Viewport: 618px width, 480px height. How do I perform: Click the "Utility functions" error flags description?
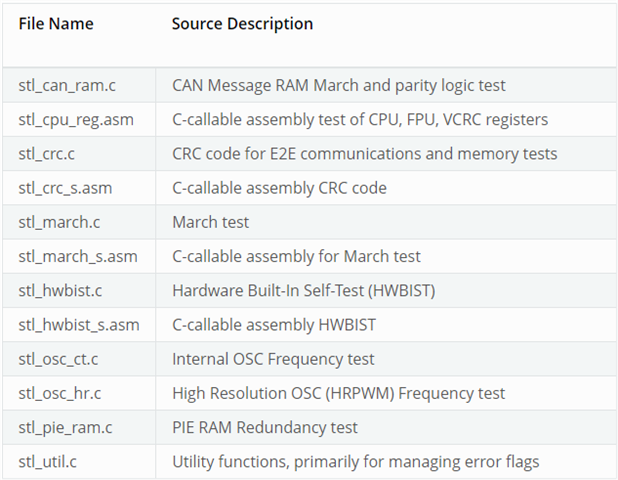(x=356, y=461)
